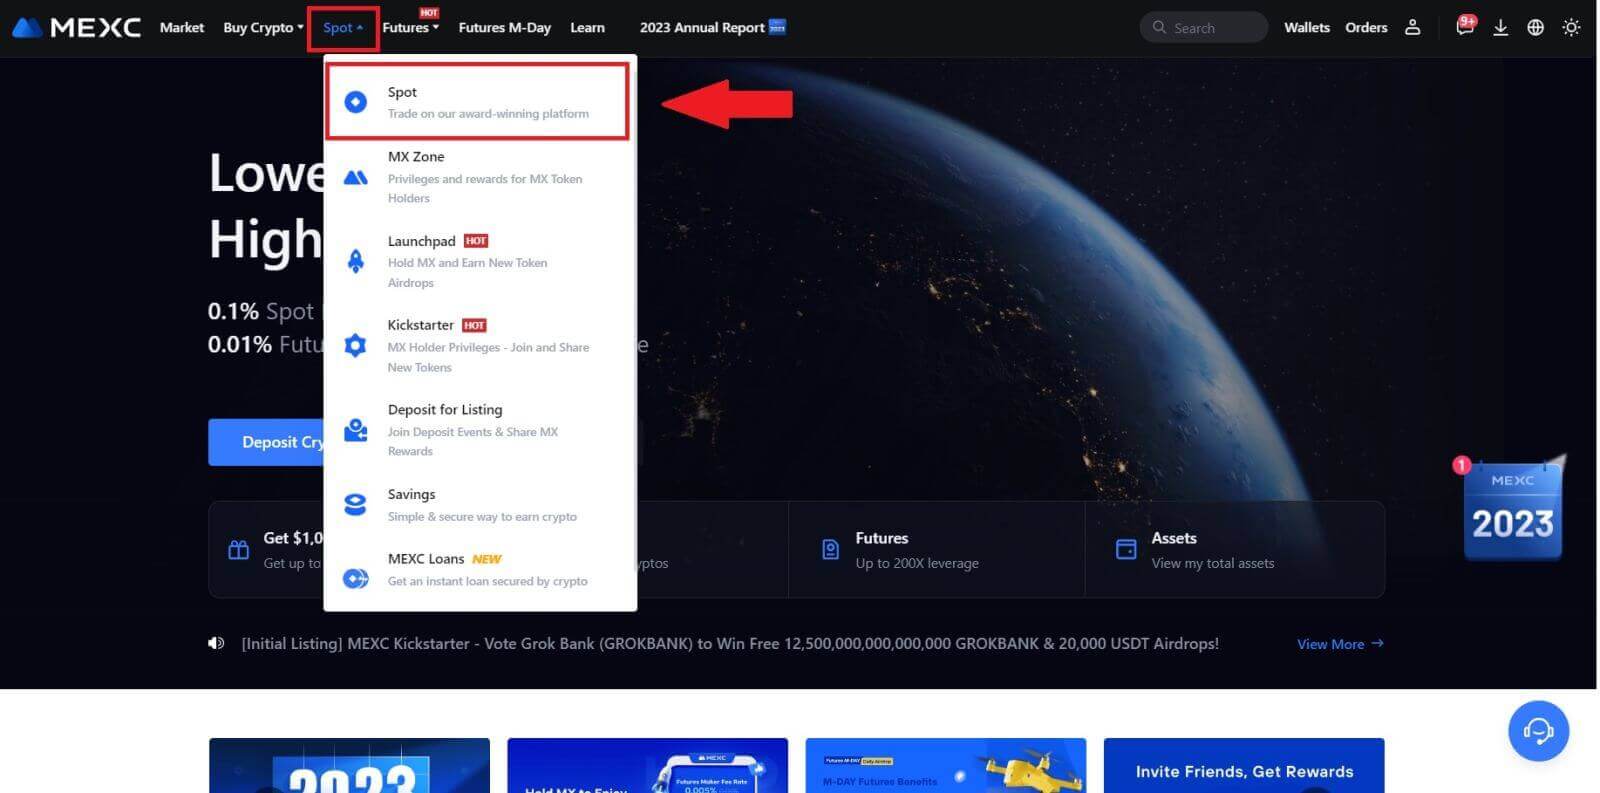Click the announcement speaker icon

[x=216, y=643]
